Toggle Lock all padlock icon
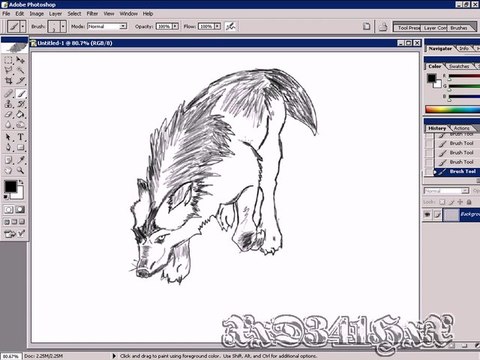 click(x=469, y=202)
